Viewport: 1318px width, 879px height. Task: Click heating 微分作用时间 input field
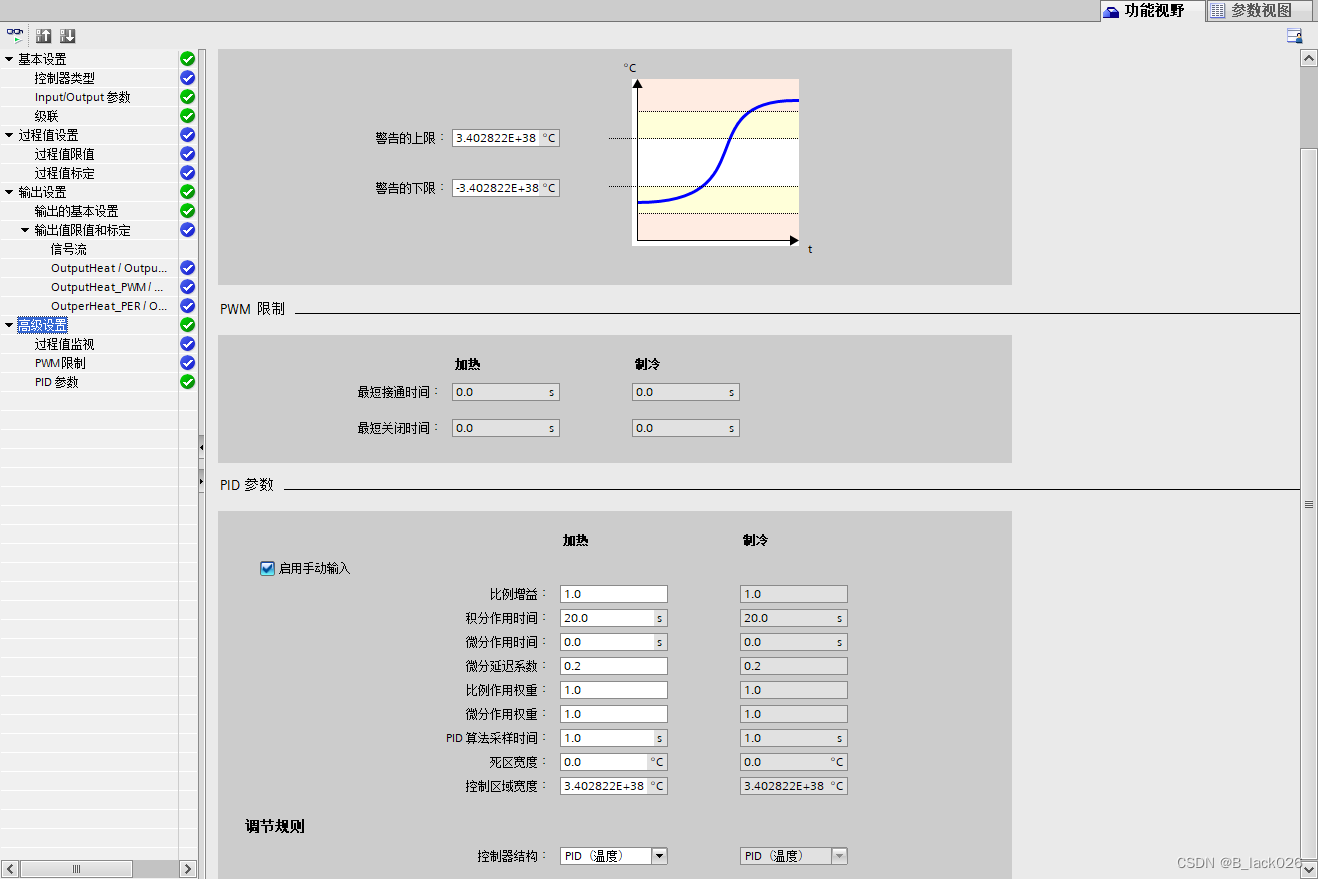click(x=614, y=642)
